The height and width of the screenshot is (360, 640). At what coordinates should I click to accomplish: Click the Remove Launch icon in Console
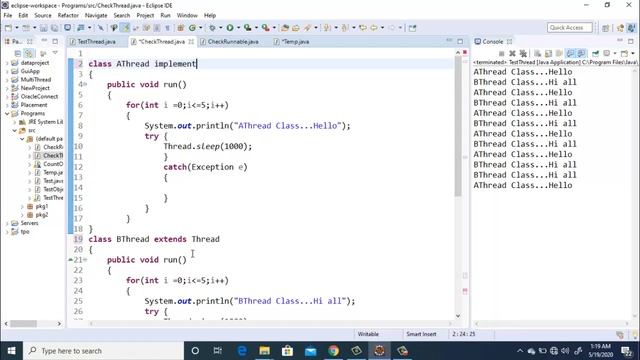pyautogui.click(x=512, y=53)
